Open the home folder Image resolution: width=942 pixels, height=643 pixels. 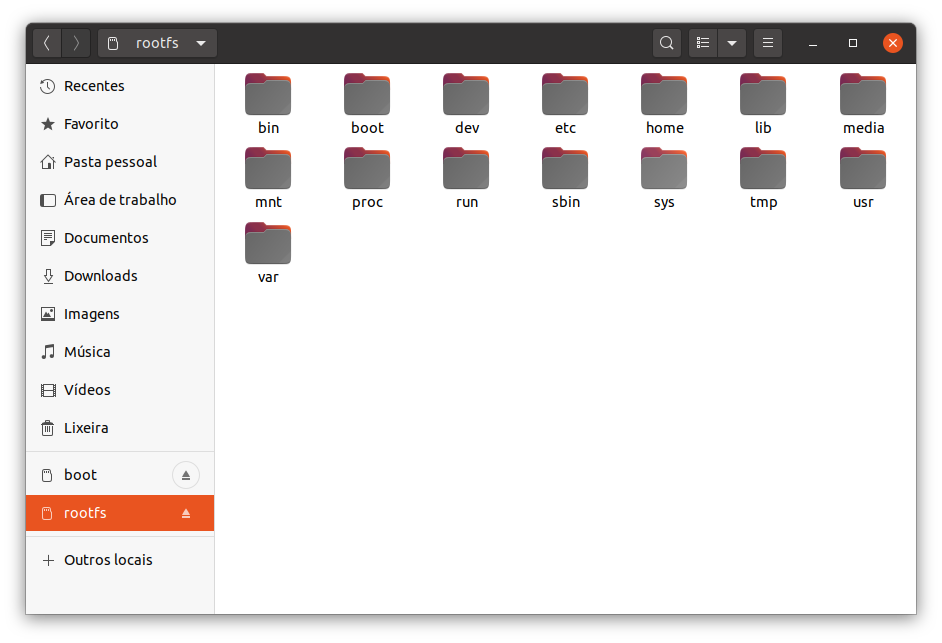pos(664,104)
